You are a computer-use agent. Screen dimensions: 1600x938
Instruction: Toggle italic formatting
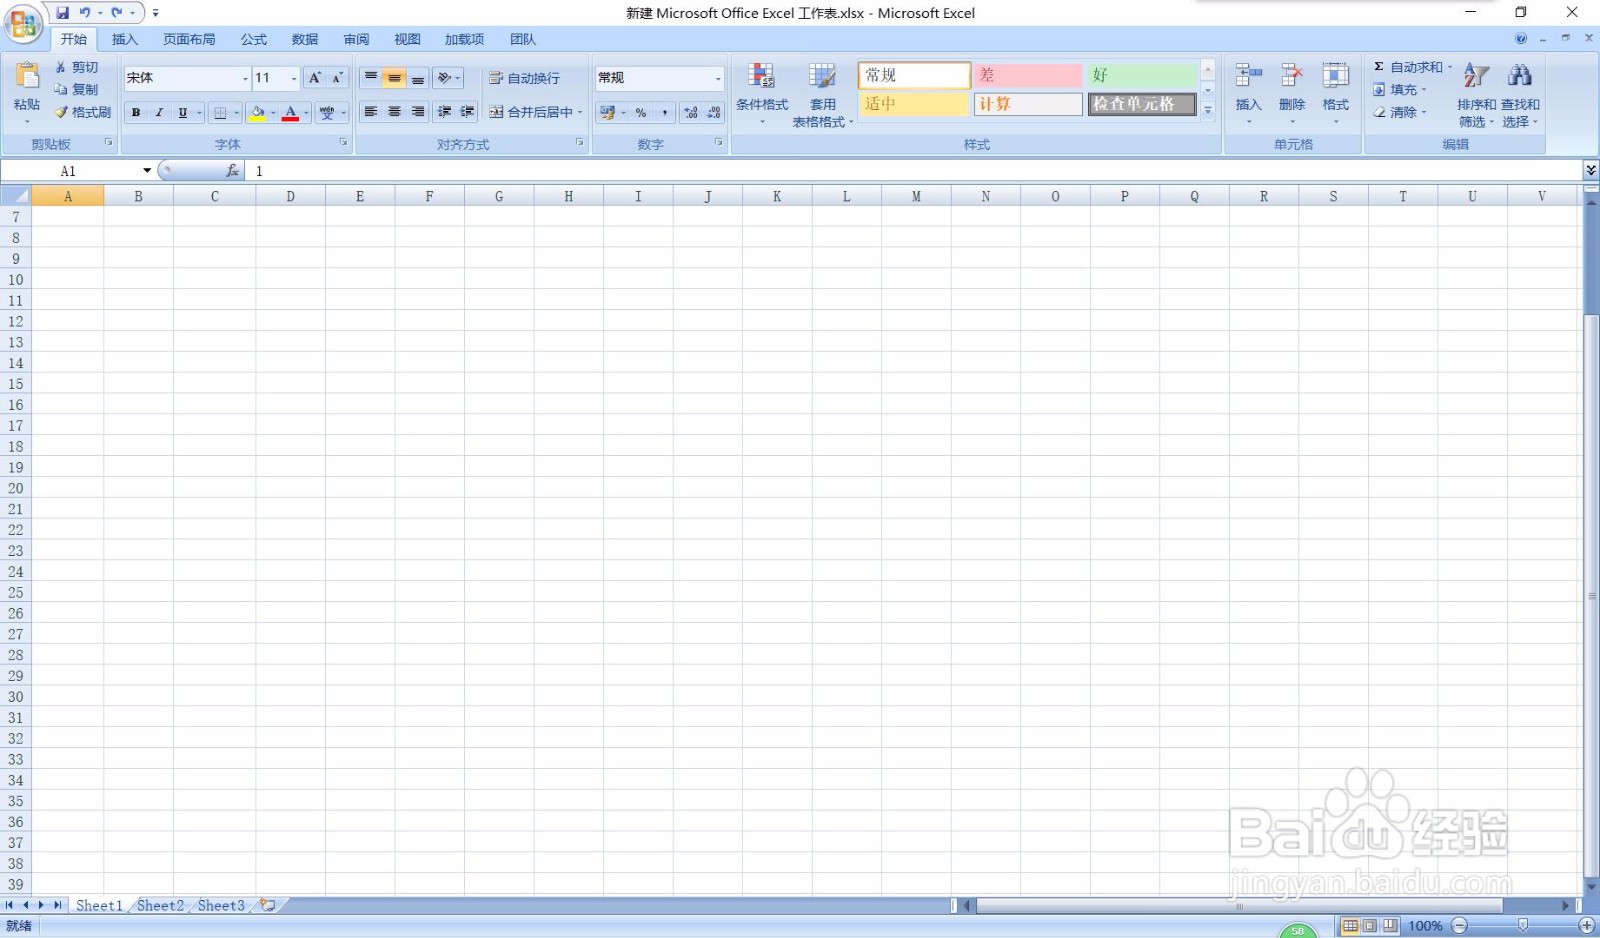(159, 112)
